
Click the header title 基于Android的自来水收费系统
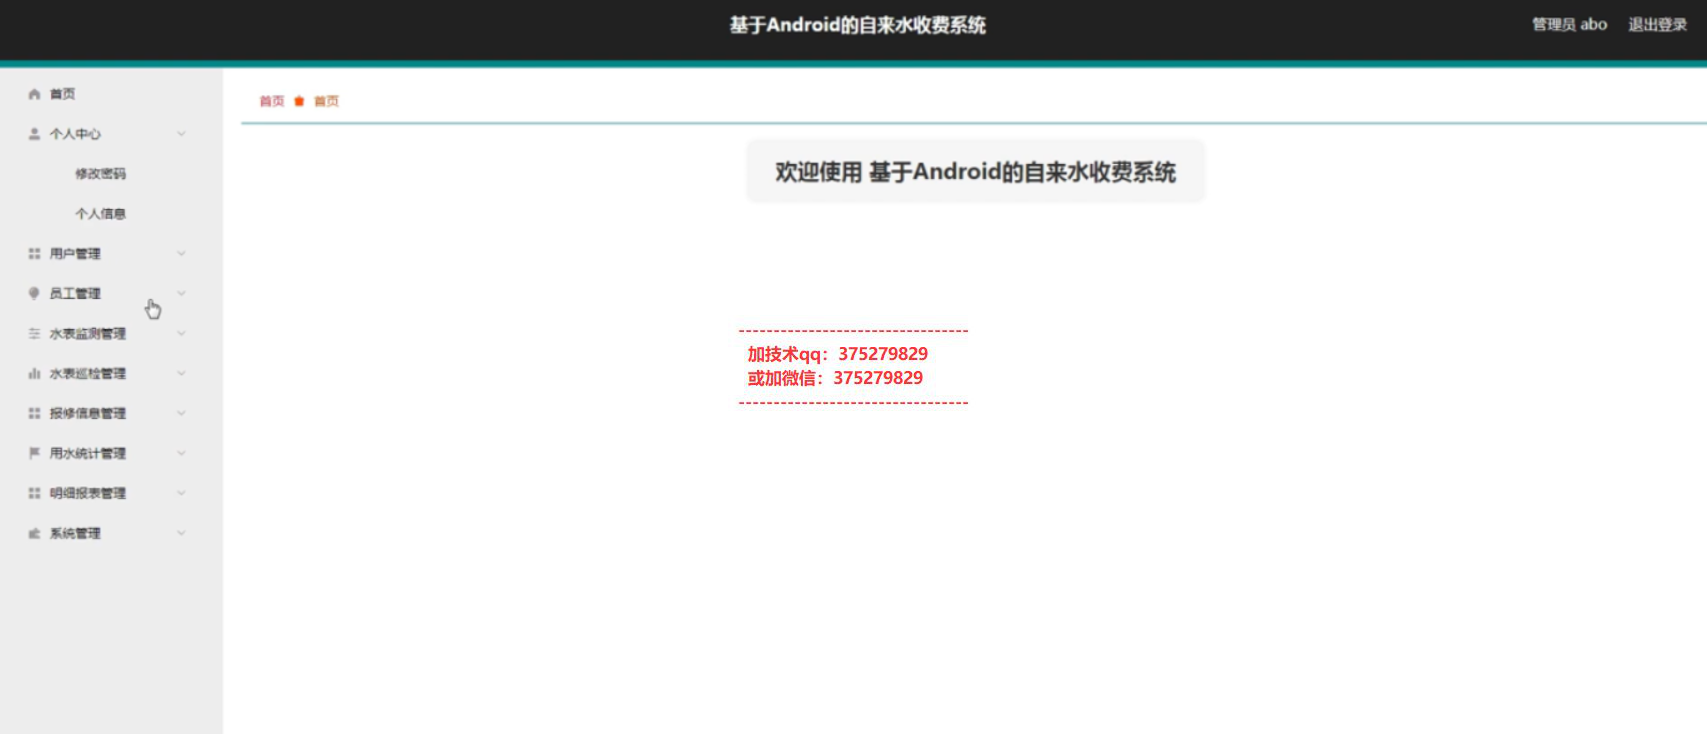coord(857,25)
